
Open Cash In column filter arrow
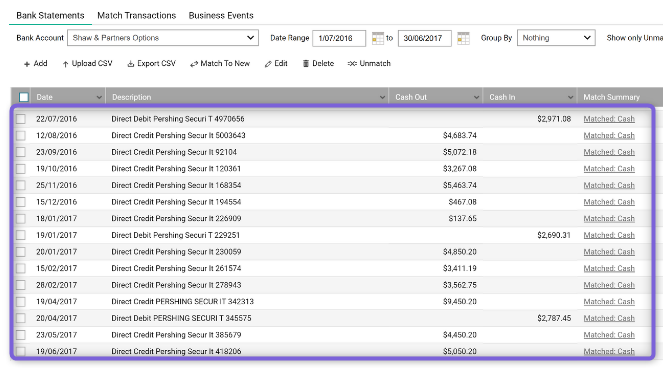click(570, 97)
